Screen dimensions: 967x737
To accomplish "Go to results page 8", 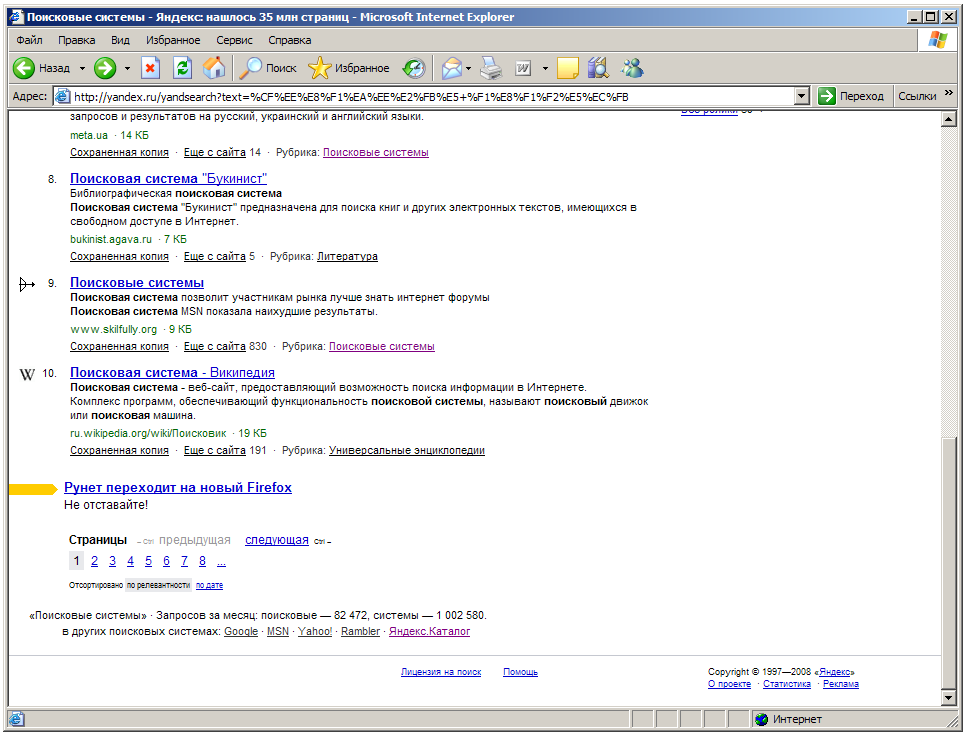I will (202, 561).
